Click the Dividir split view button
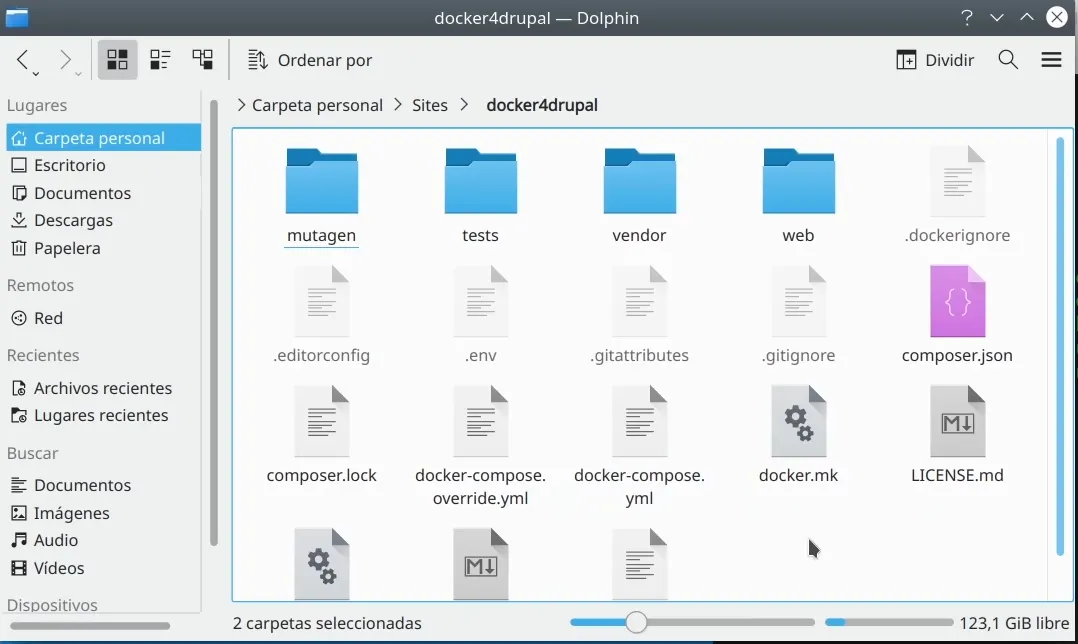The image size is (1078, 644). (935, 60)
